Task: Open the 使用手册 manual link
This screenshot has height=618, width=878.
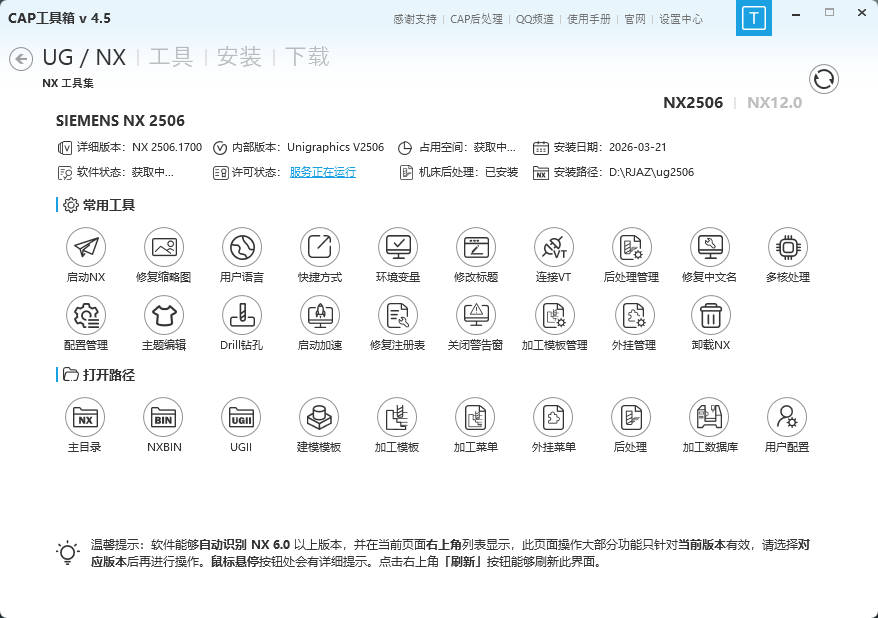Action: pyautogui.click(x=589, y=19)
